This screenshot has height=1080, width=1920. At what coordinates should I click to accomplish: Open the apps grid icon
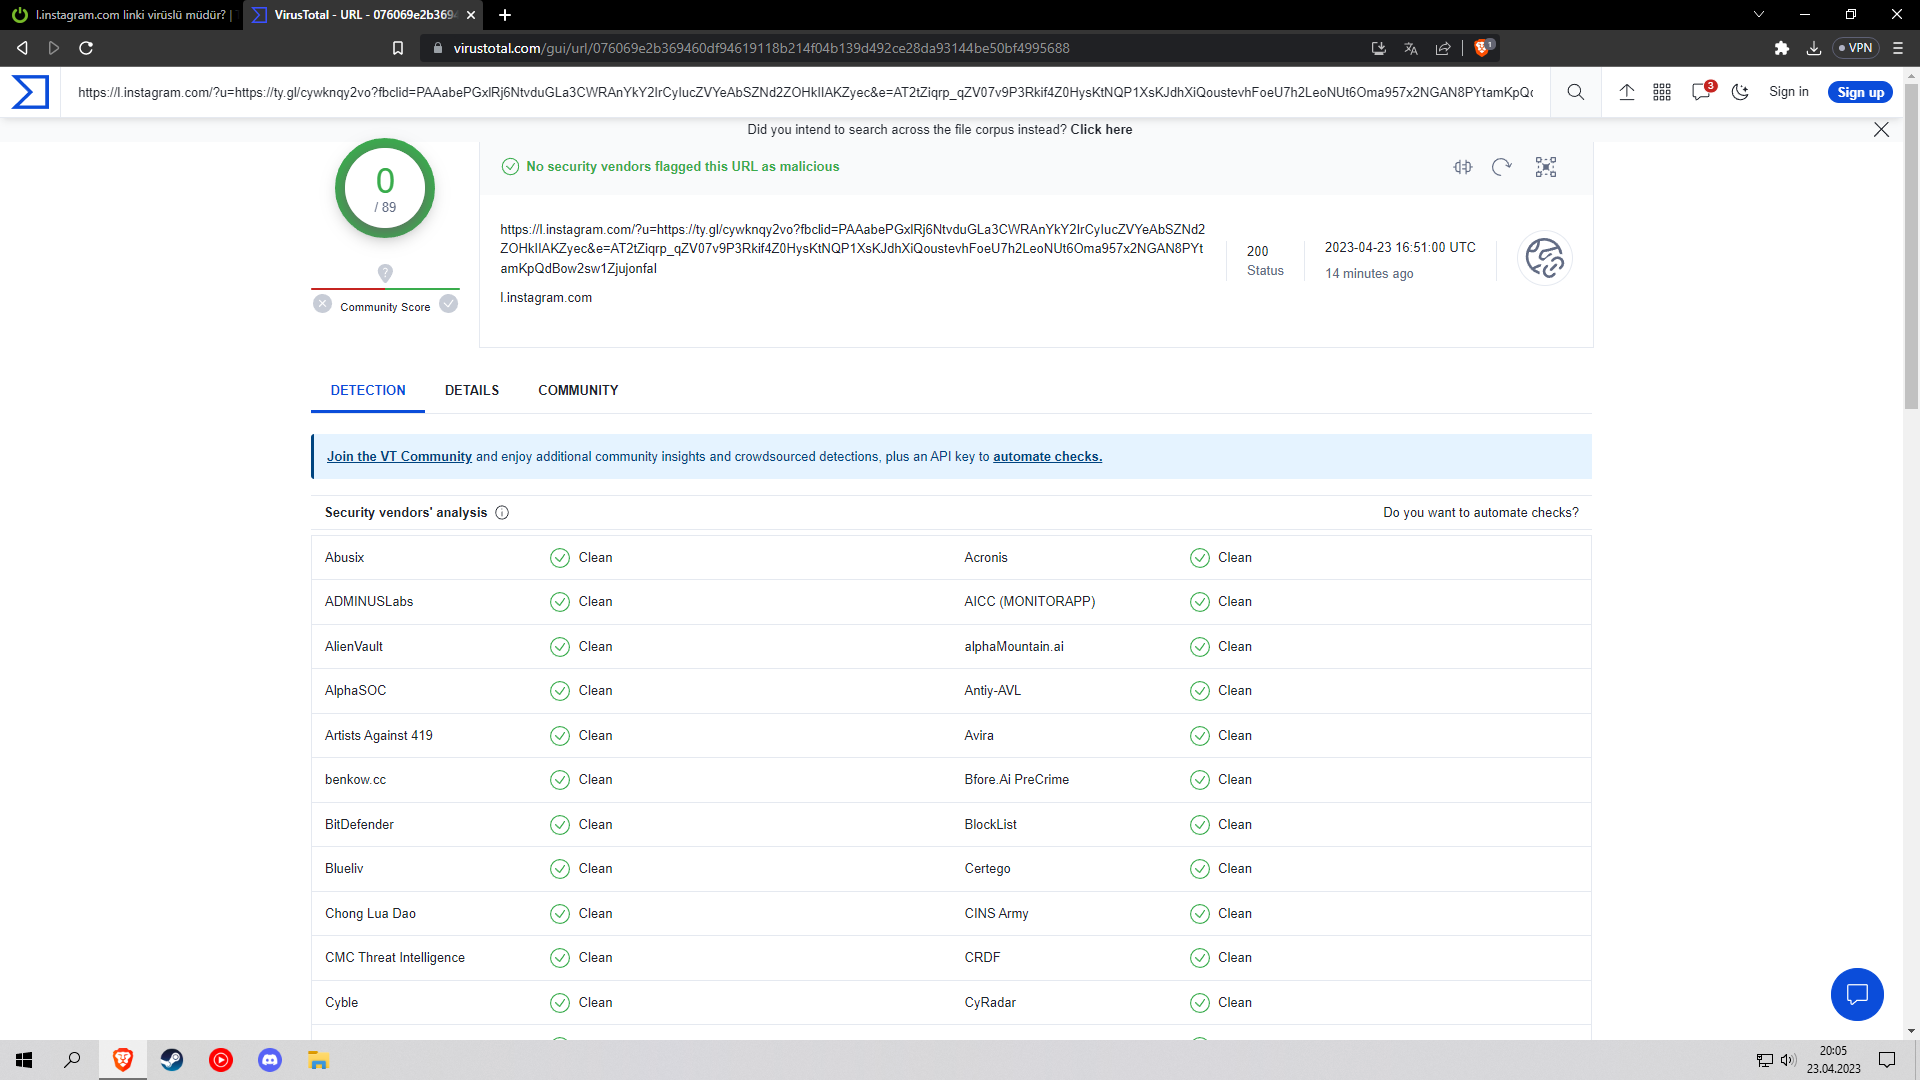[1662, 92]
